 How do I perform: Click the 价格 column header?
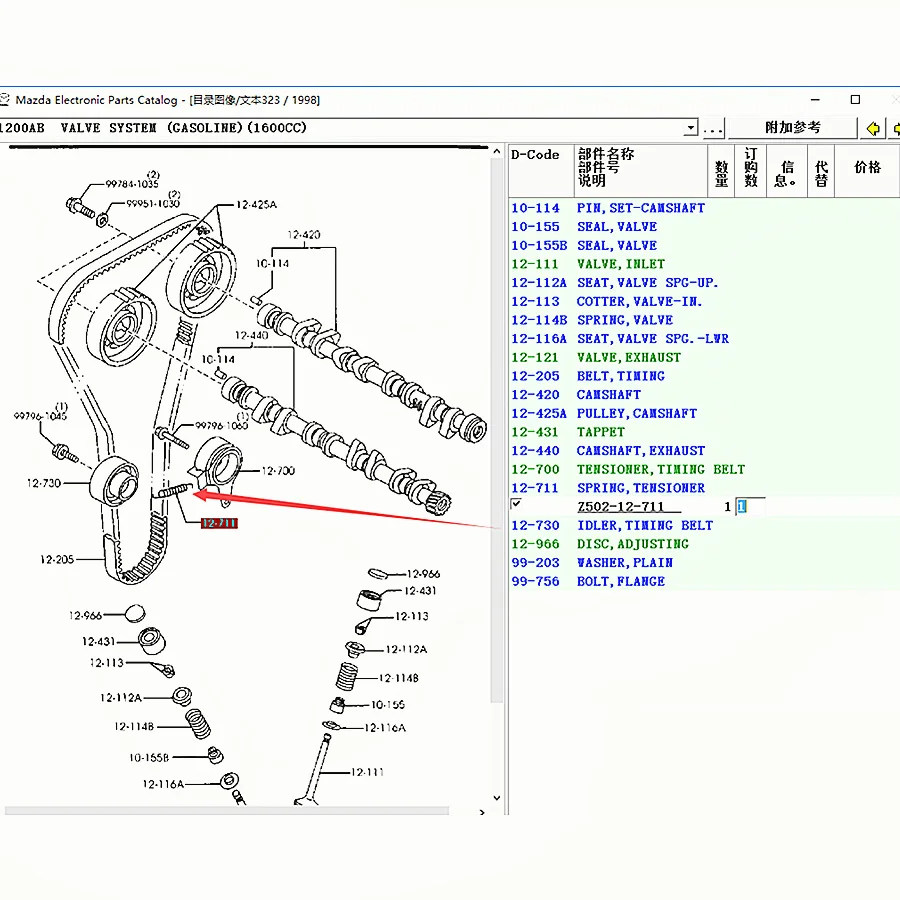pyautogui.click(x=866, y=168)
